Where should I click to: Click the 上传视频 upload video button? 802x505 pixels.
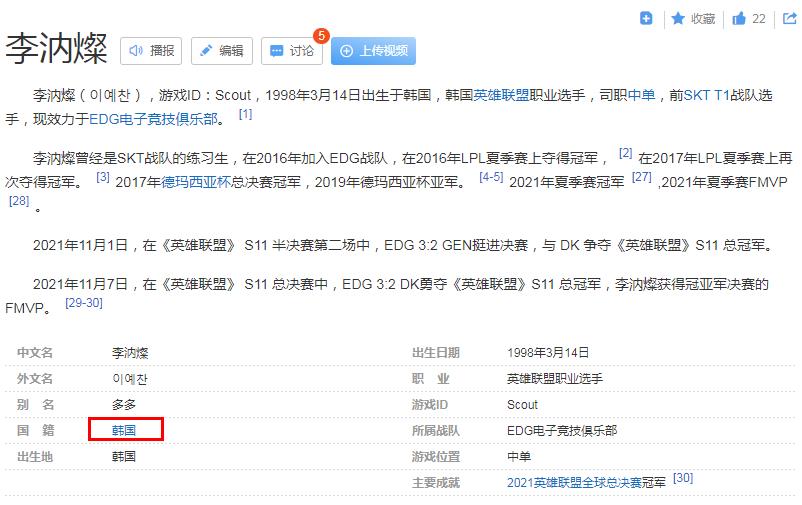click(373, 51)
